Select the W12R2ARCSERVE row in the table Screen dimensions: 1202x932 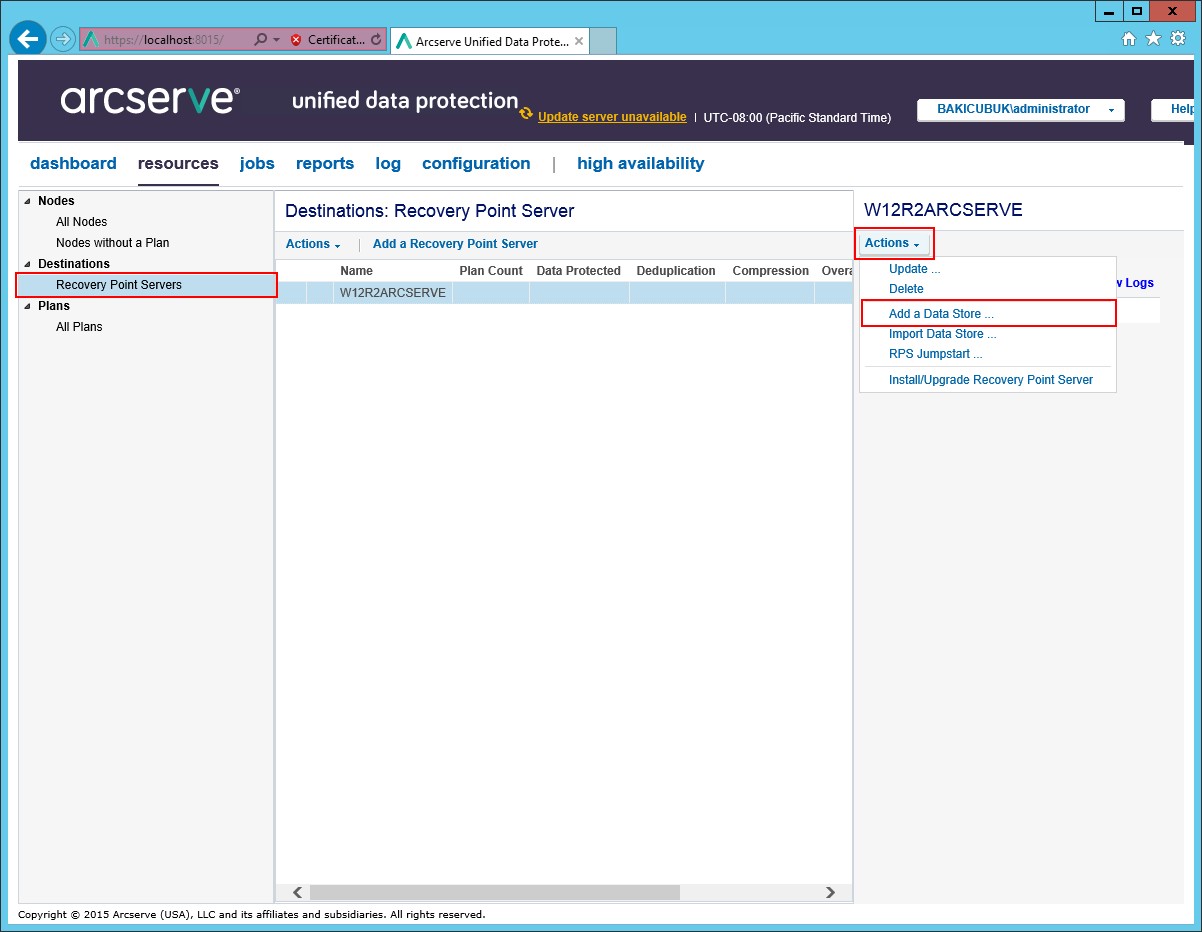click(x=564, y=293)
